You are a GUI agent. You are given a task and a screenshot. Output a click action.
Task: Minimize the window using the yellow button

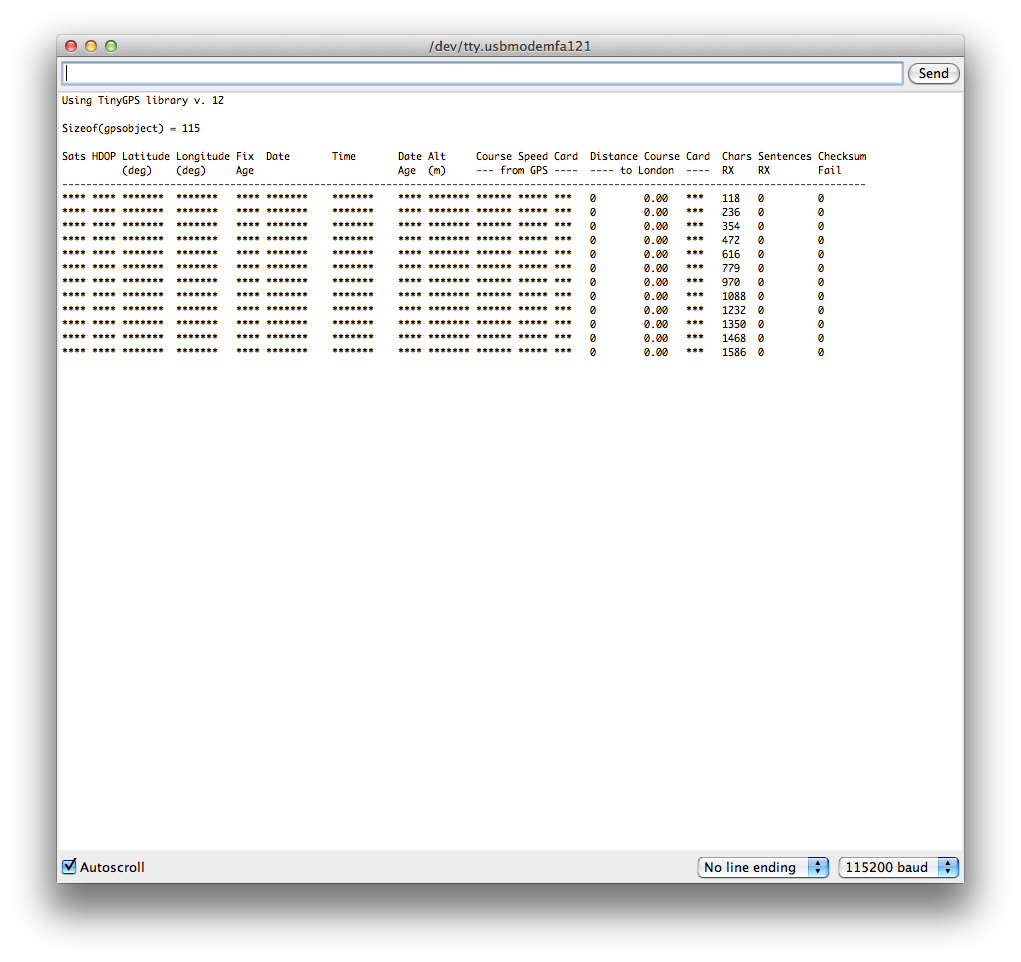tap(91, 46)
